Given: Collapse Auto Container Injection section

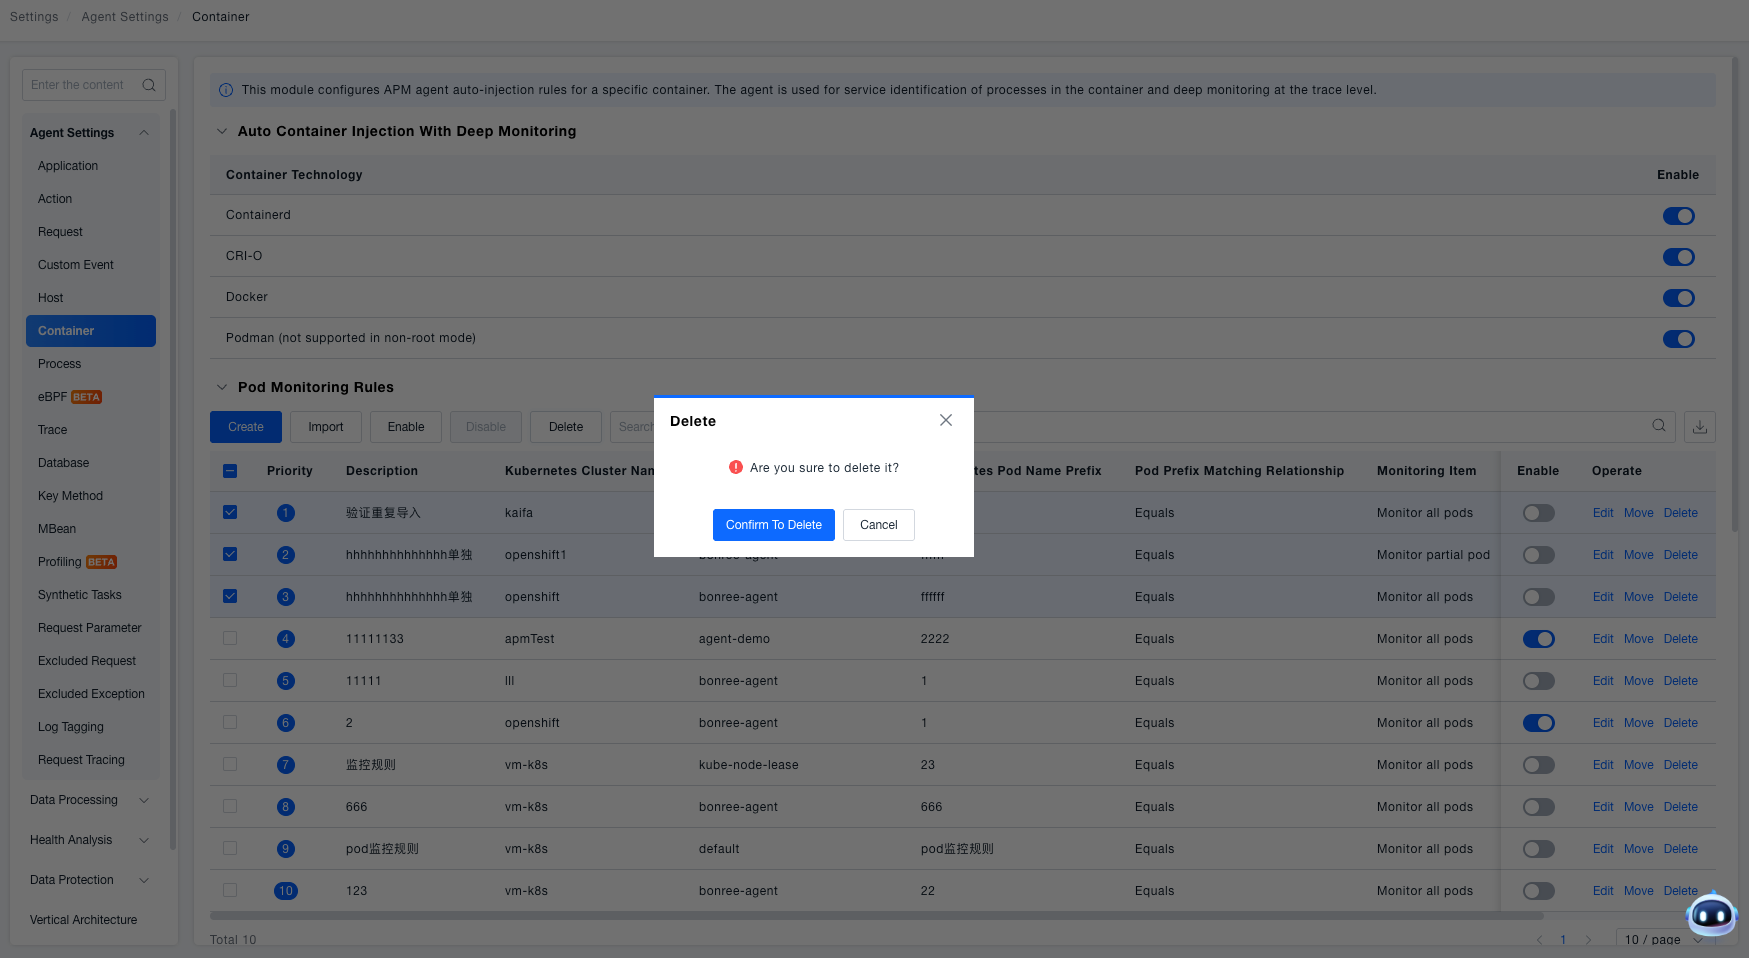Looking at the screenshot, I should 222,131.
